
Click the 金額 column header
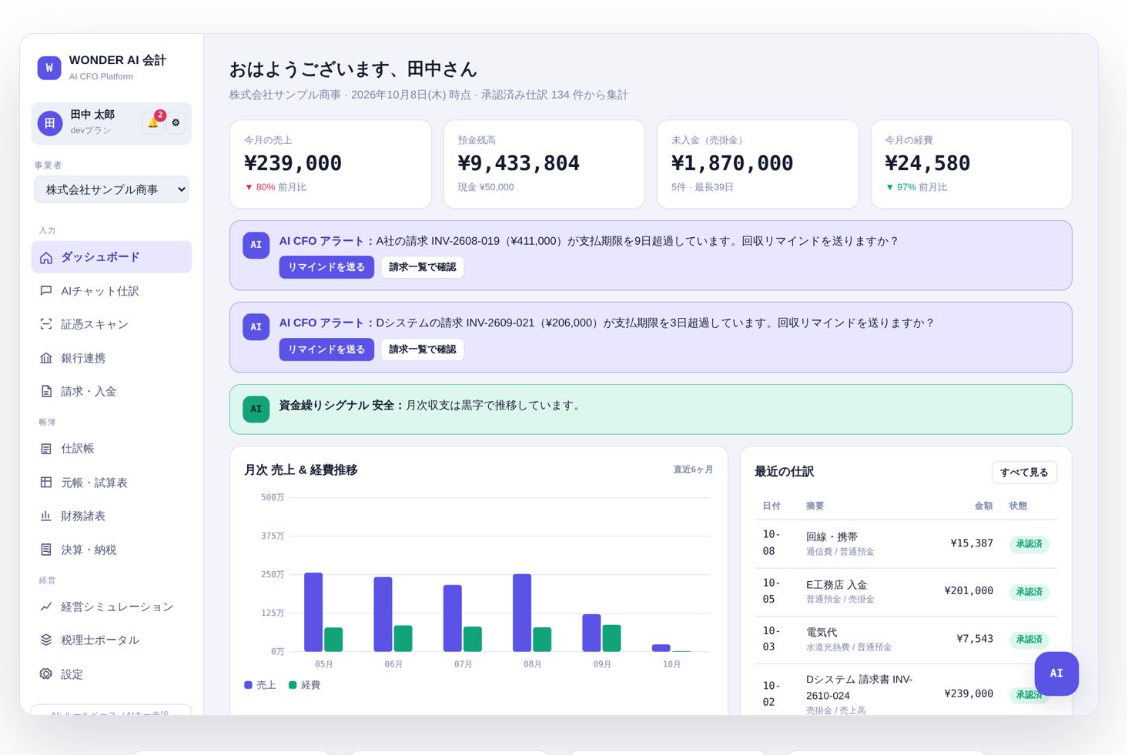(x=983, y=506)
